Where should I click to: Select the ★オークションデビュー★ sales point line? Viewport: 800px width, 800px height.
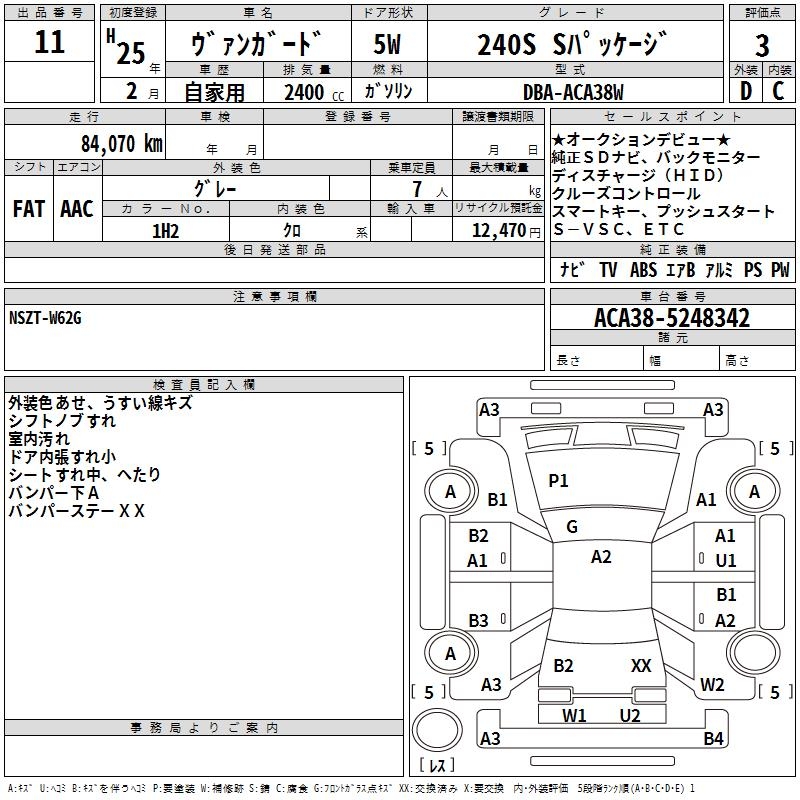[x=641, y=139]
